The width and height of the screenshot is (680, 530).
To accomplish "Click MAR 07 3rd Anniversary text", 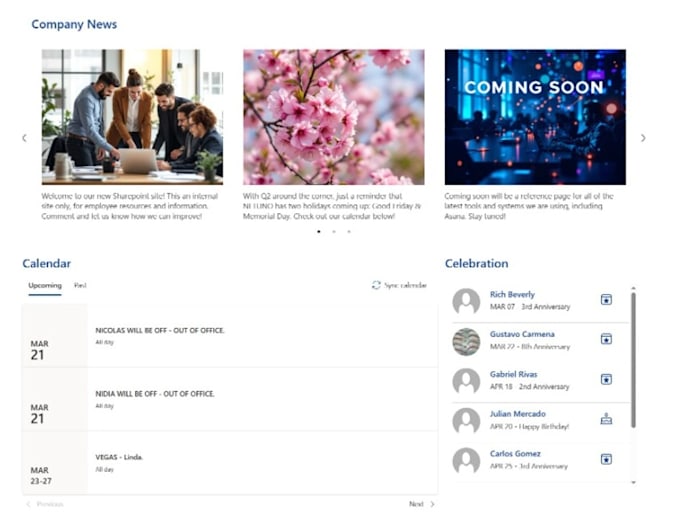I will point(530,307).
